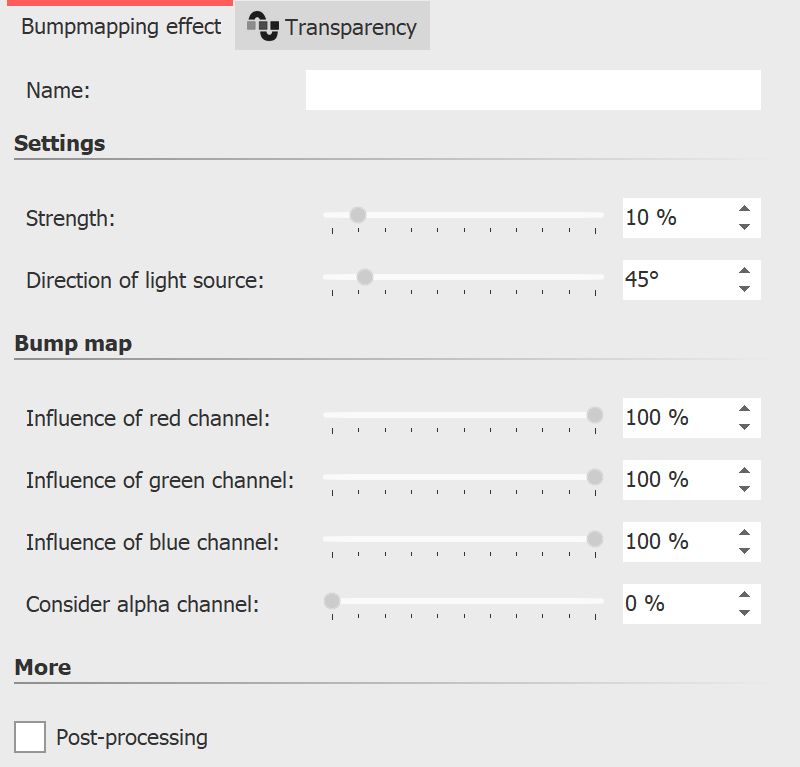Click the blue channel influence slider handle
Screen dimensions: 800x767
coord(595,538)
